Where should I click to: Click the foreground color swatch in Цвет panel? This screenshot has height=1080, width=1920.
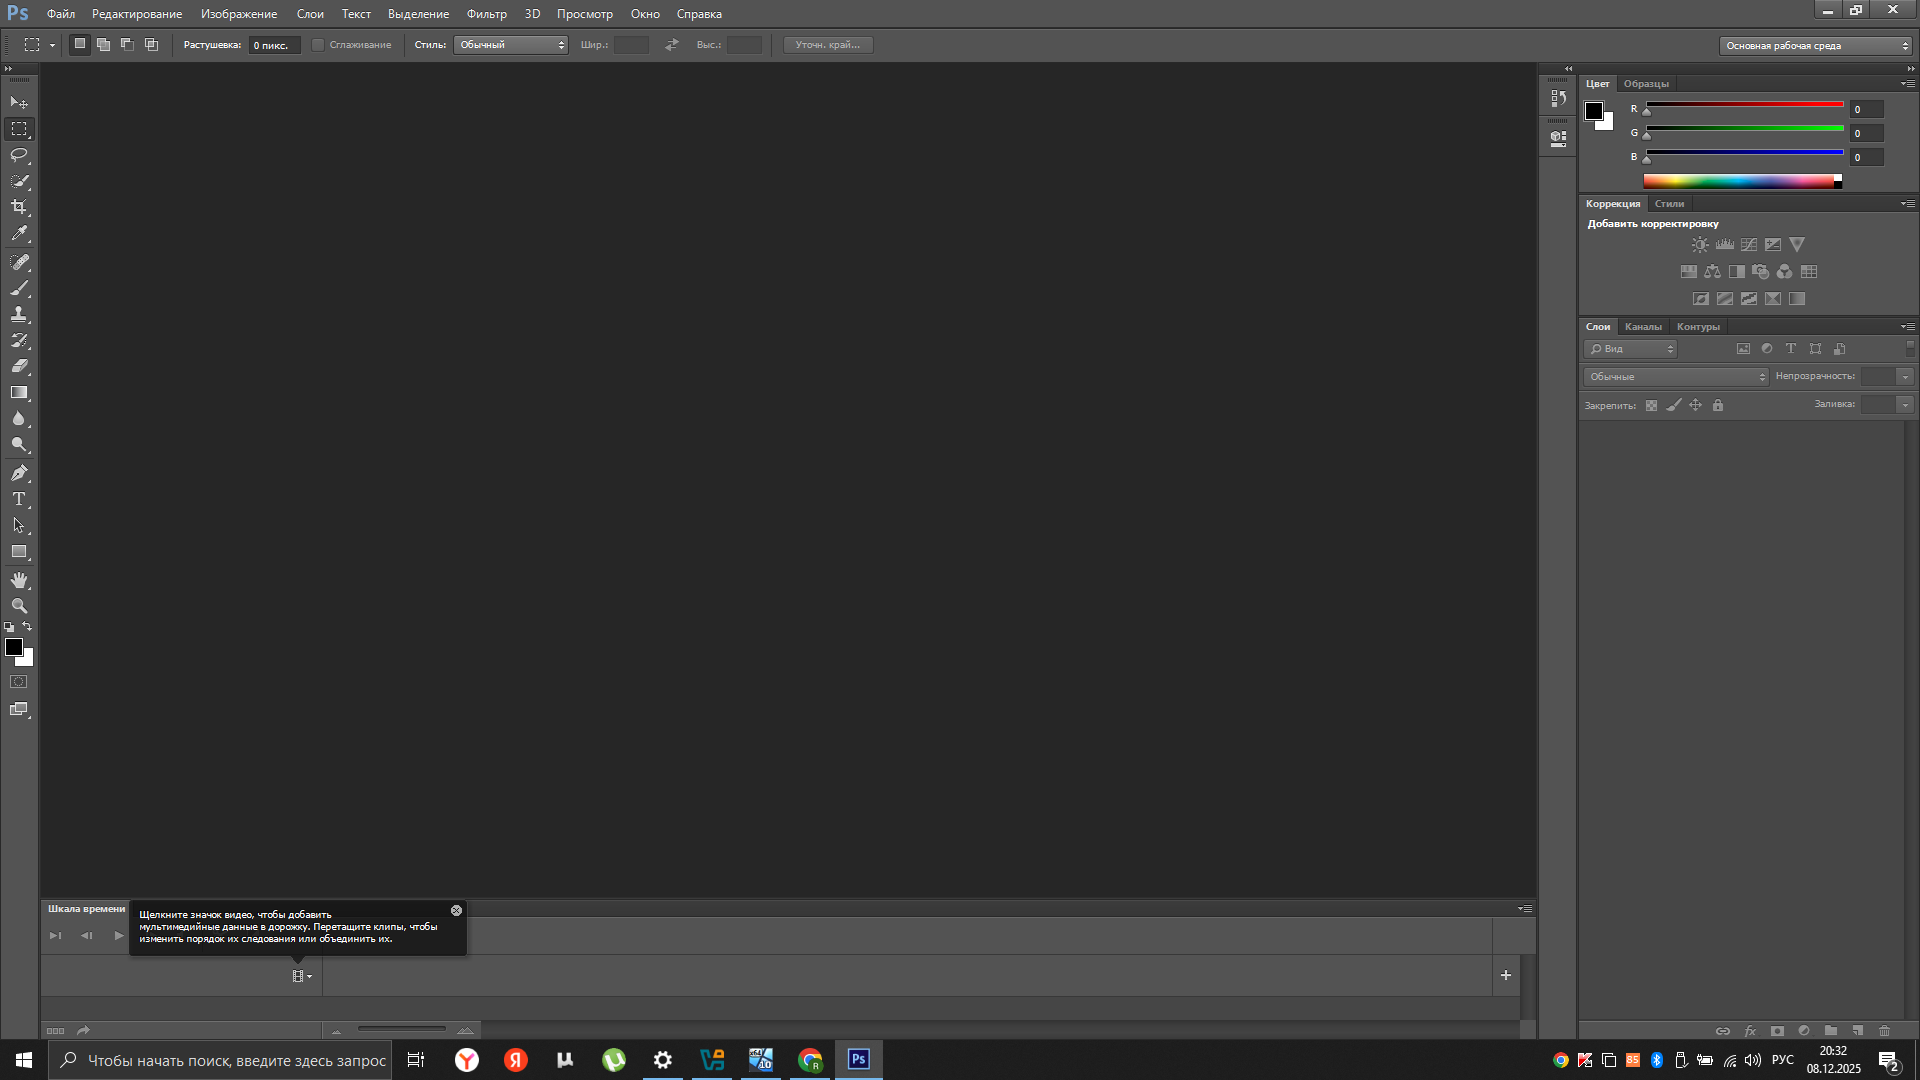point(1594,110)
